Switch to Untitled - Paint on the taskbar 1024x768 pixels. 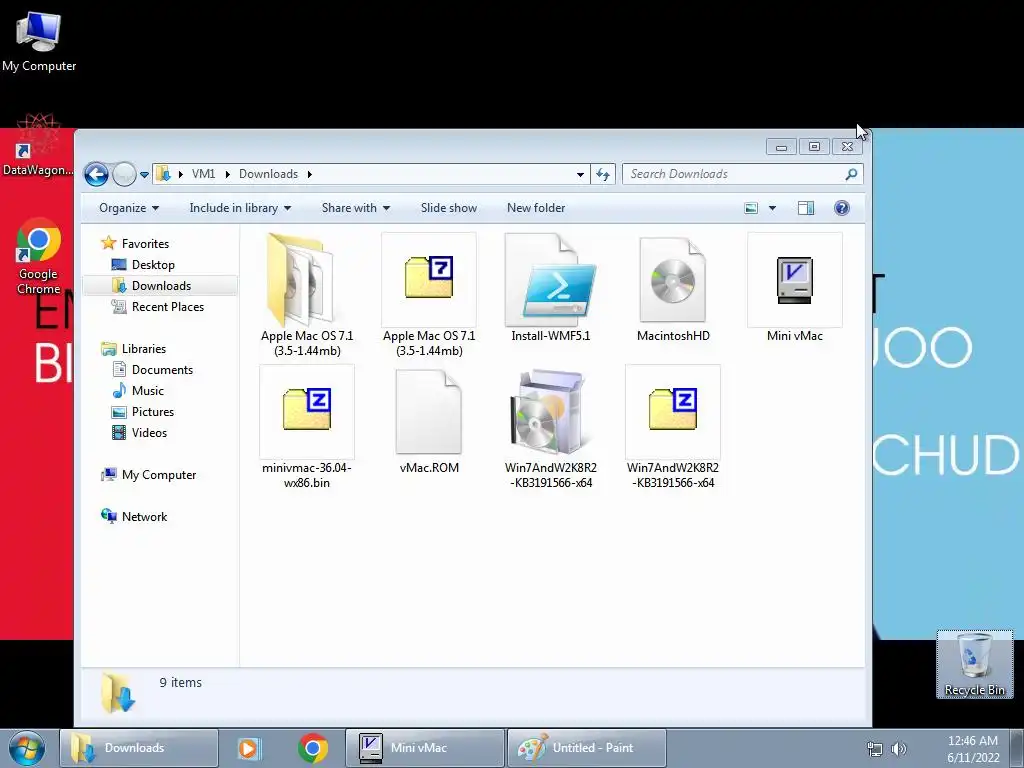[x=586, y=748]
